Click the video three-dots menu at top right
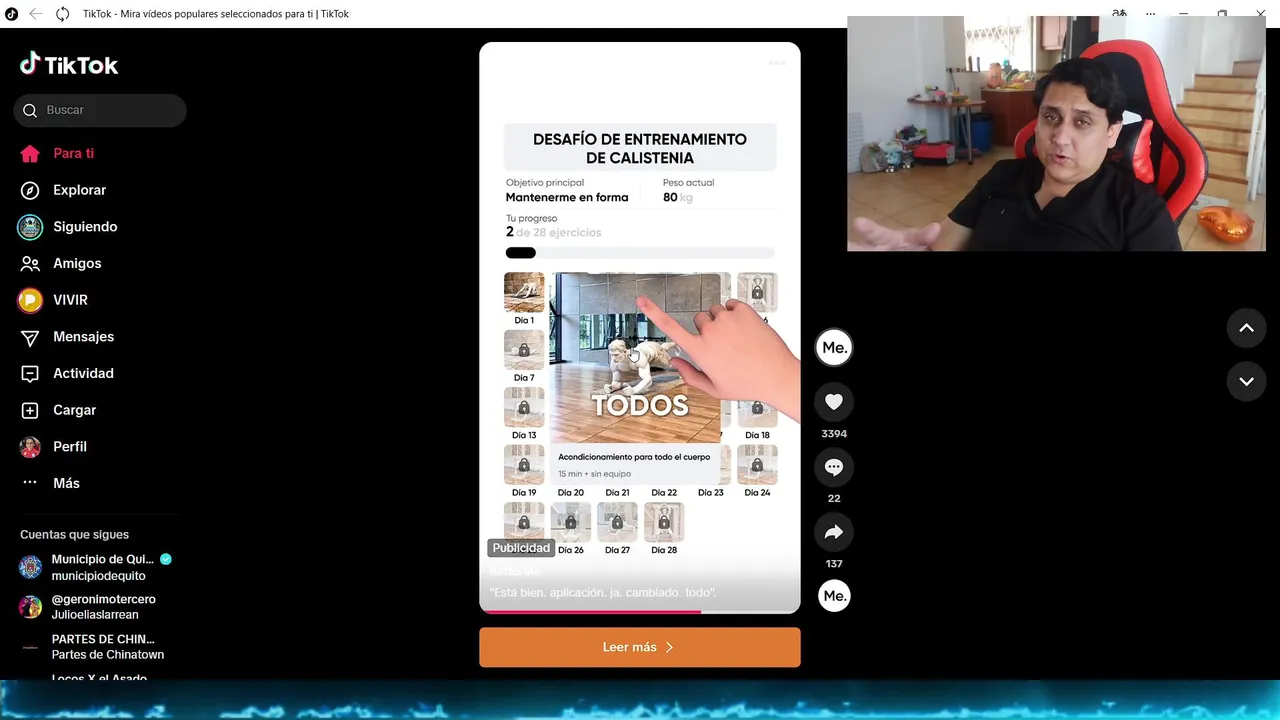The height and width of the screenshot is (720, 1280). tap(777, 63)
